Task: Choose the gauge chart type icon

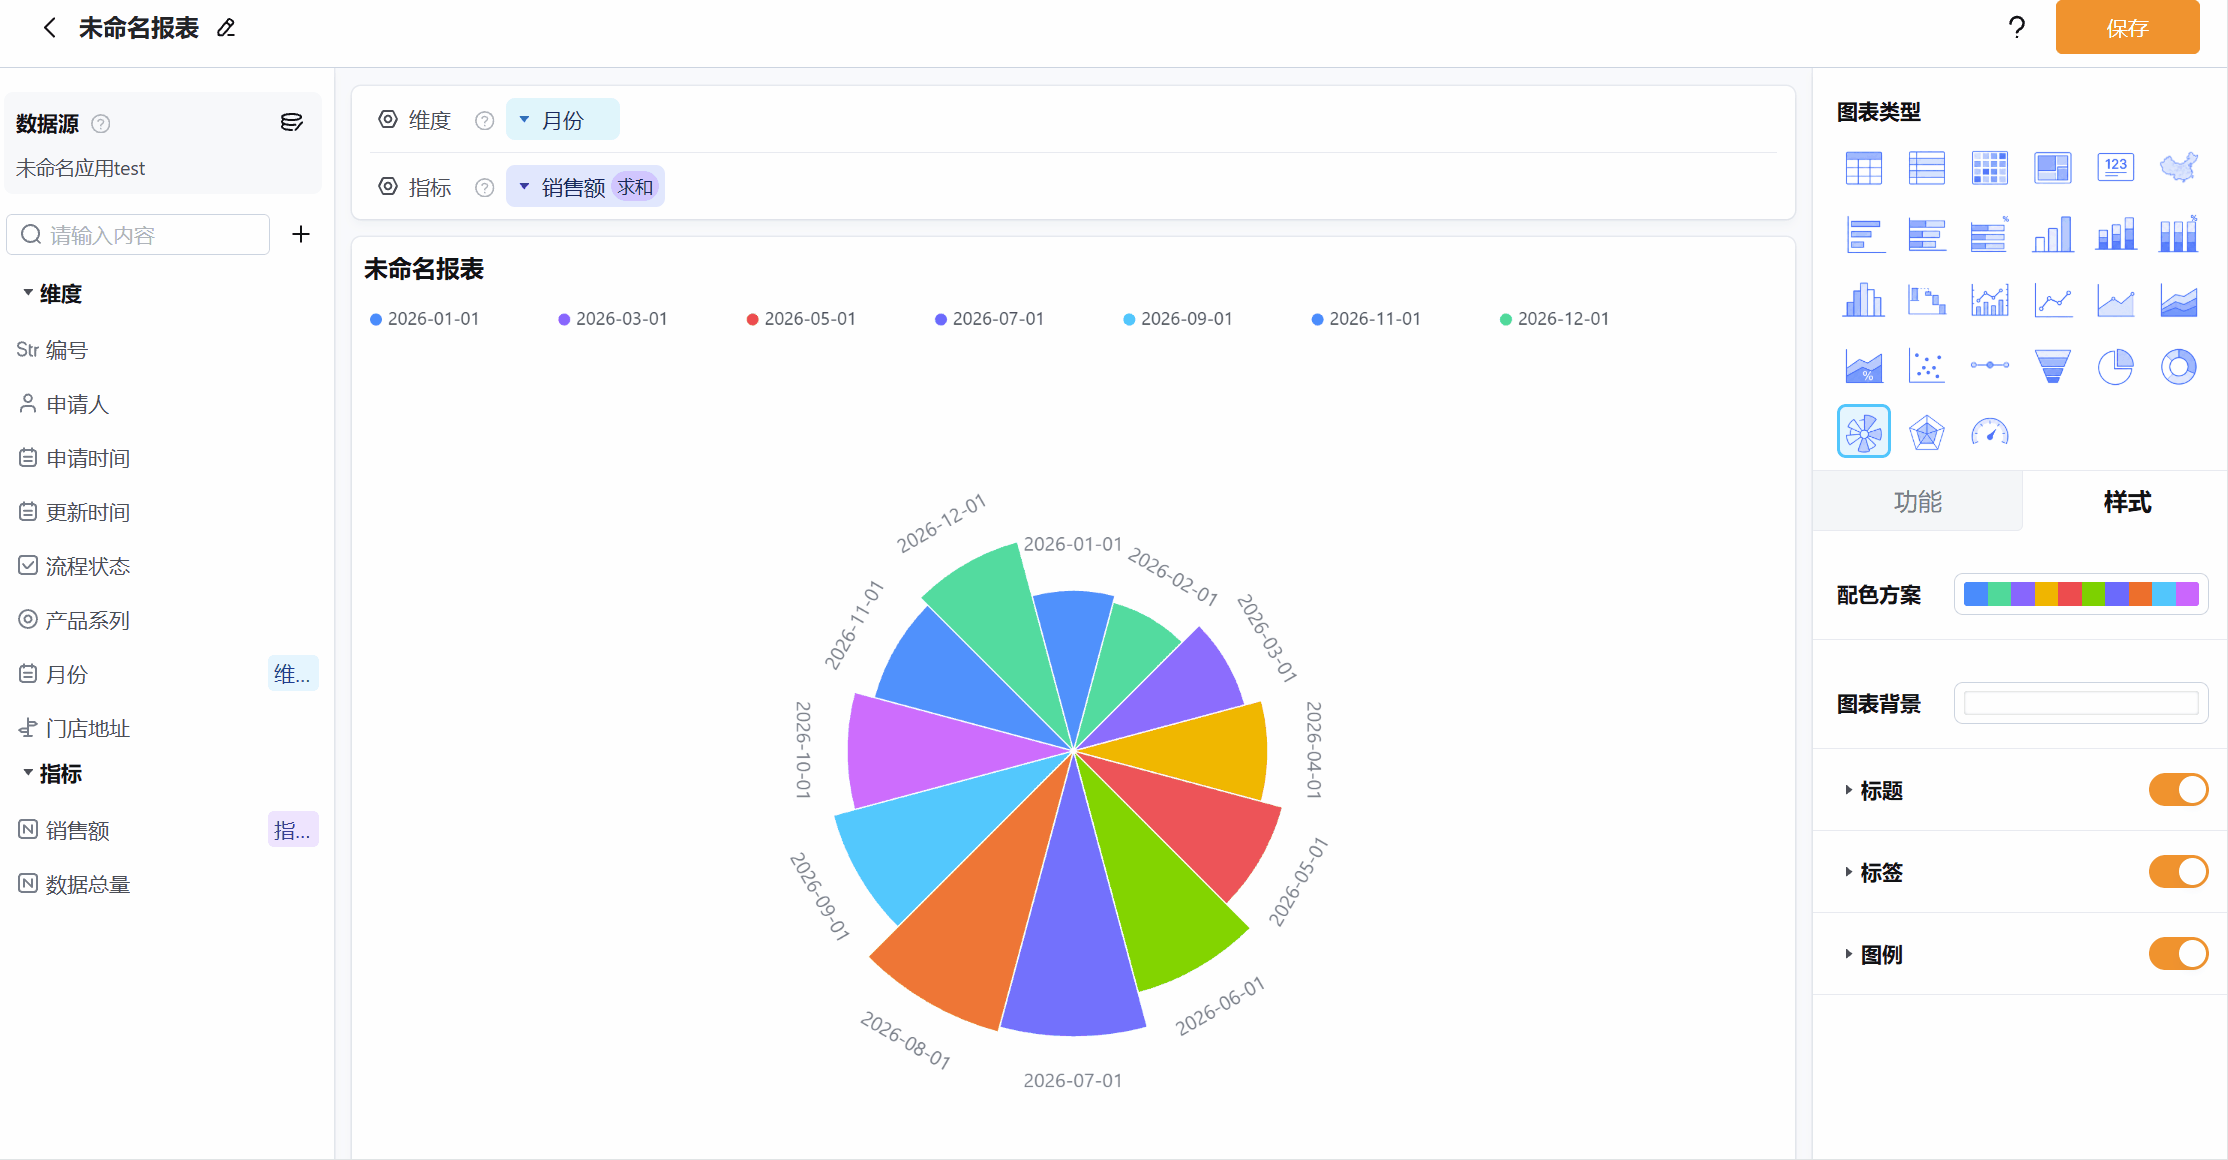Action: [1989, 432]
